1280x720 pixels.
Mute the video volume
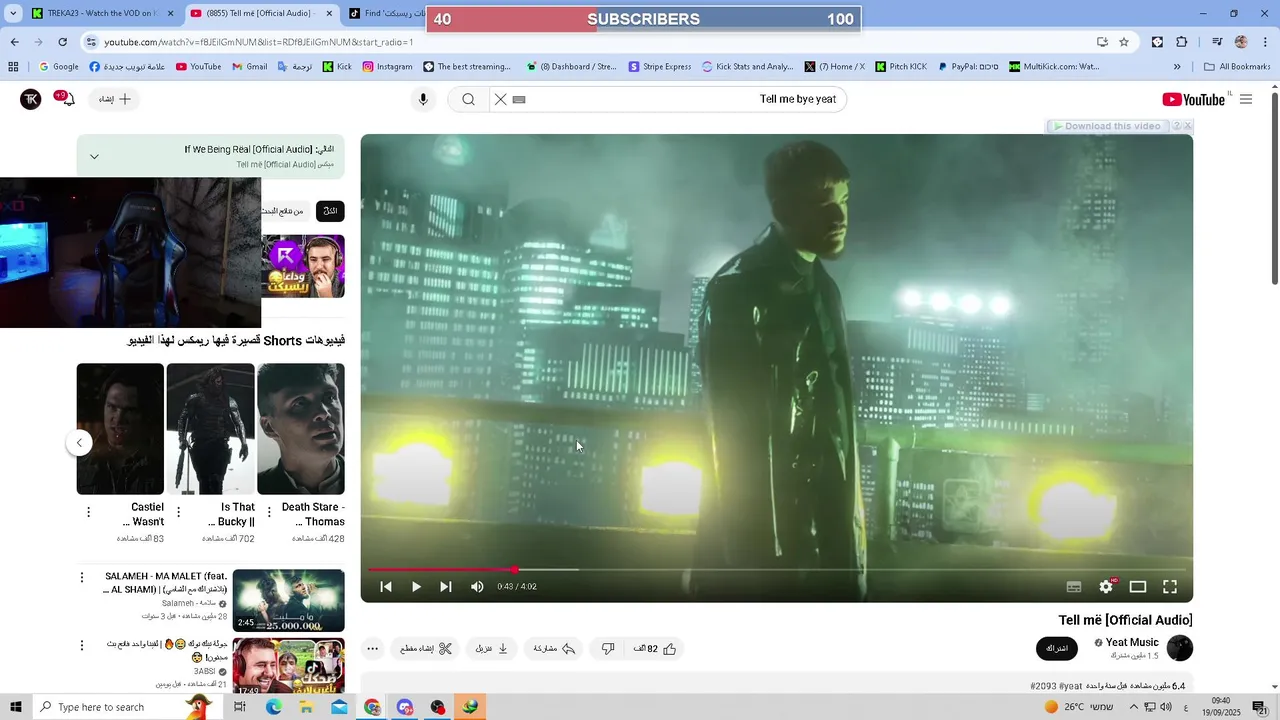477,587
